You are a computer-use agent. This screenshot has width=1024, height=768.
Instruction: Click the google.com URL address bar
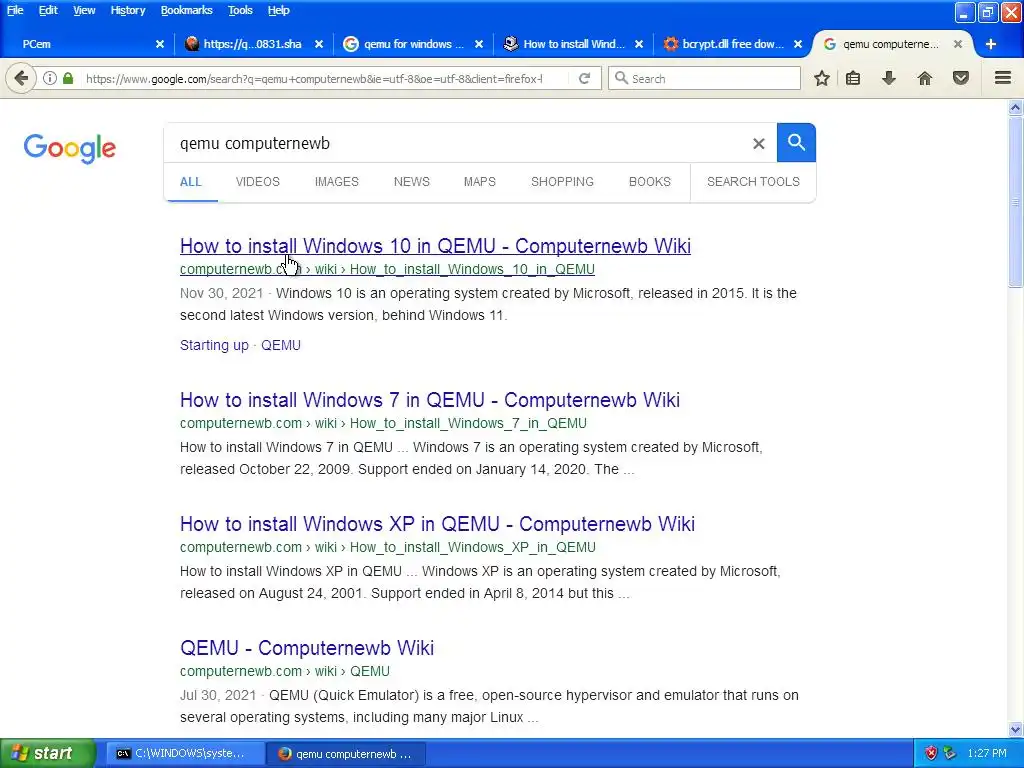[313, 78]
